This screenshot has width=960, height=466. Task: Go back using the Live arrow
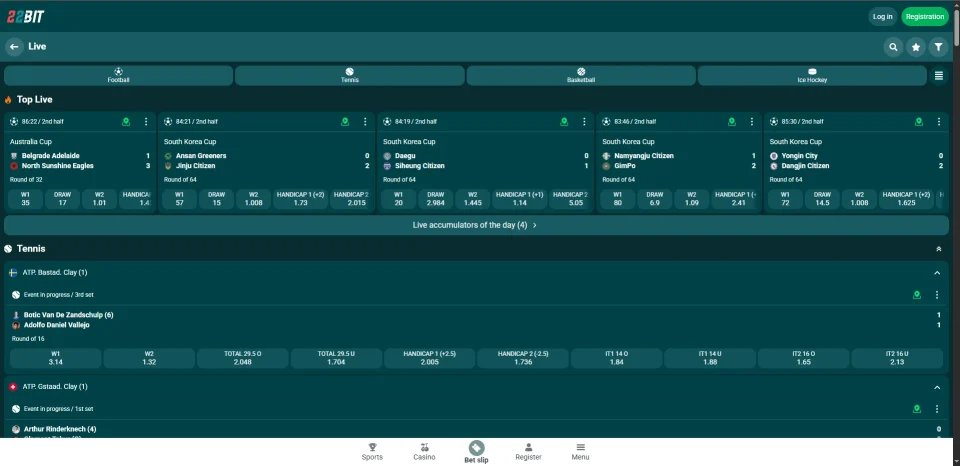[14, 47]
